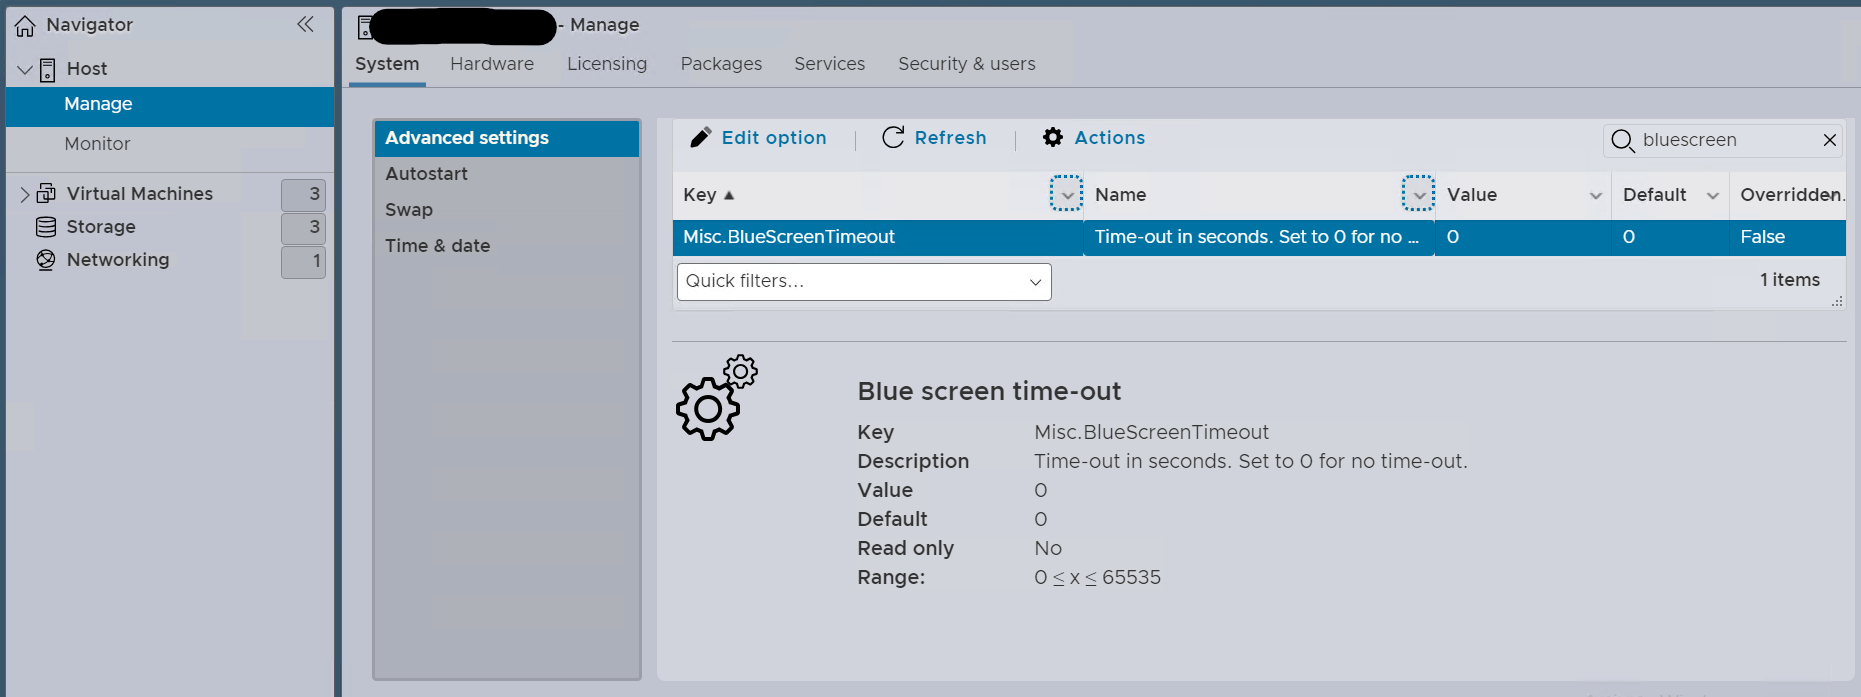Click the range value '0 ≤ x ≤ 65535'

click(1097, 578)
